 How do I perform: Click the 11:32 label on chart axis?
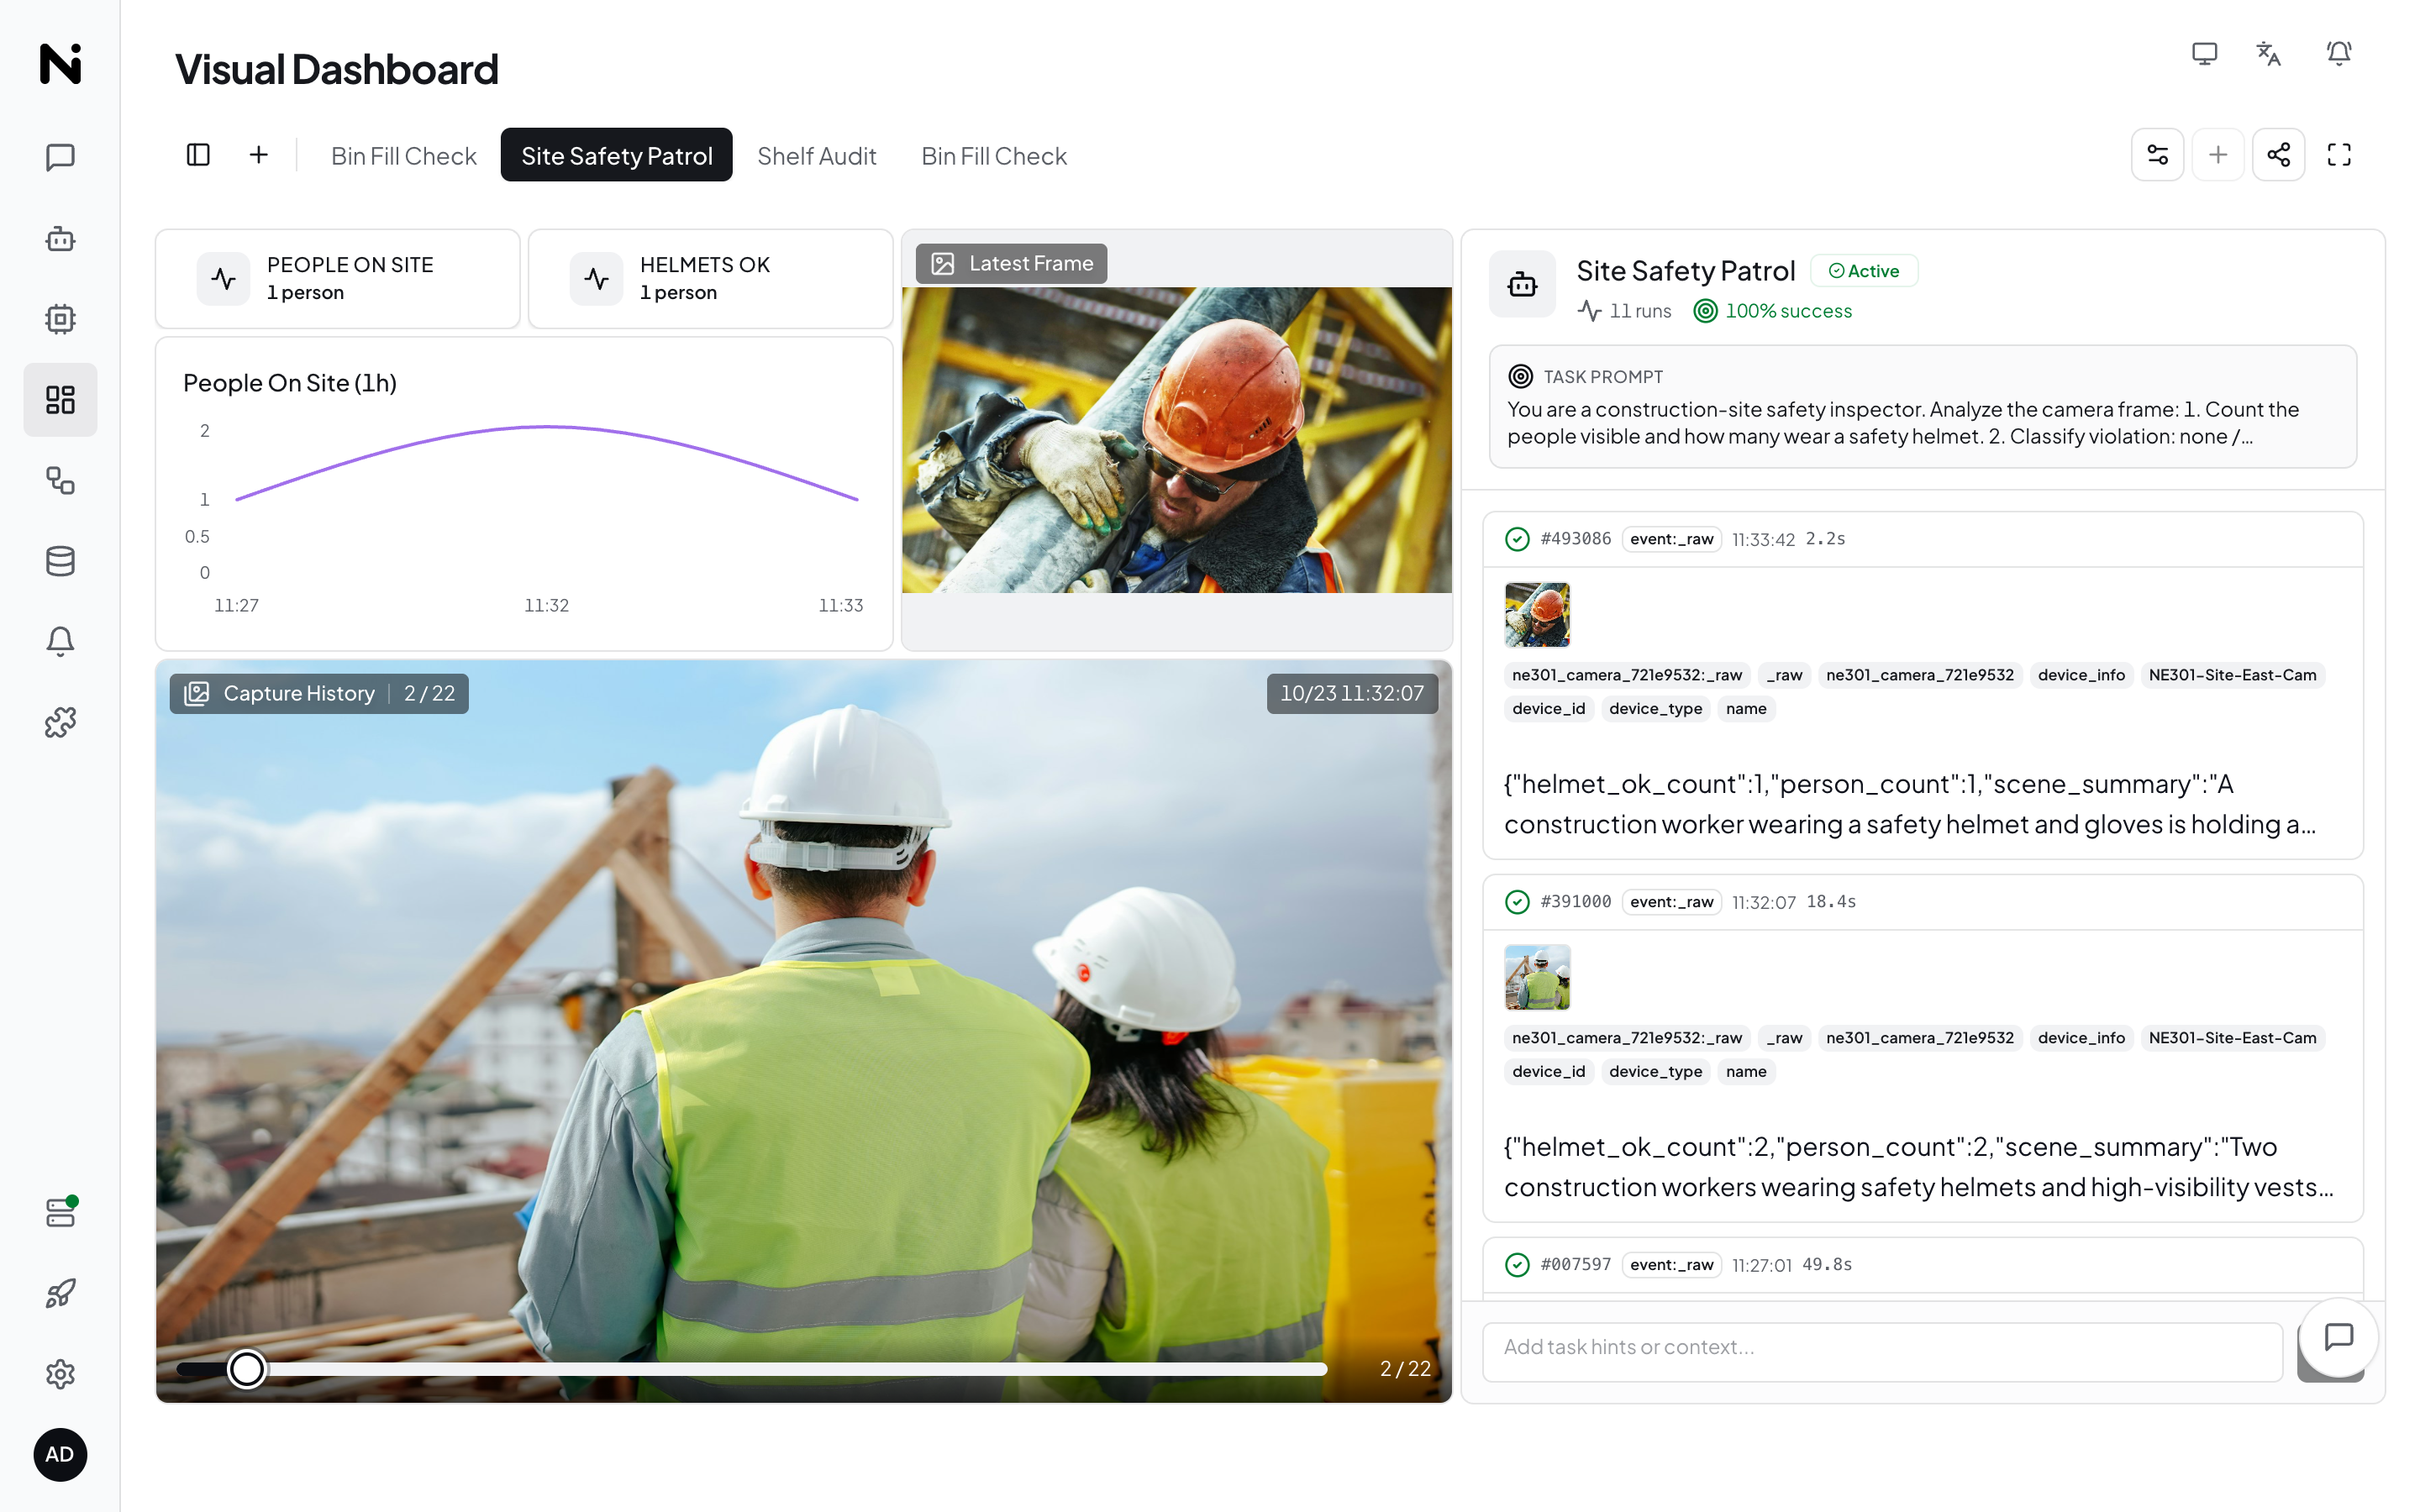pos(546,605)
